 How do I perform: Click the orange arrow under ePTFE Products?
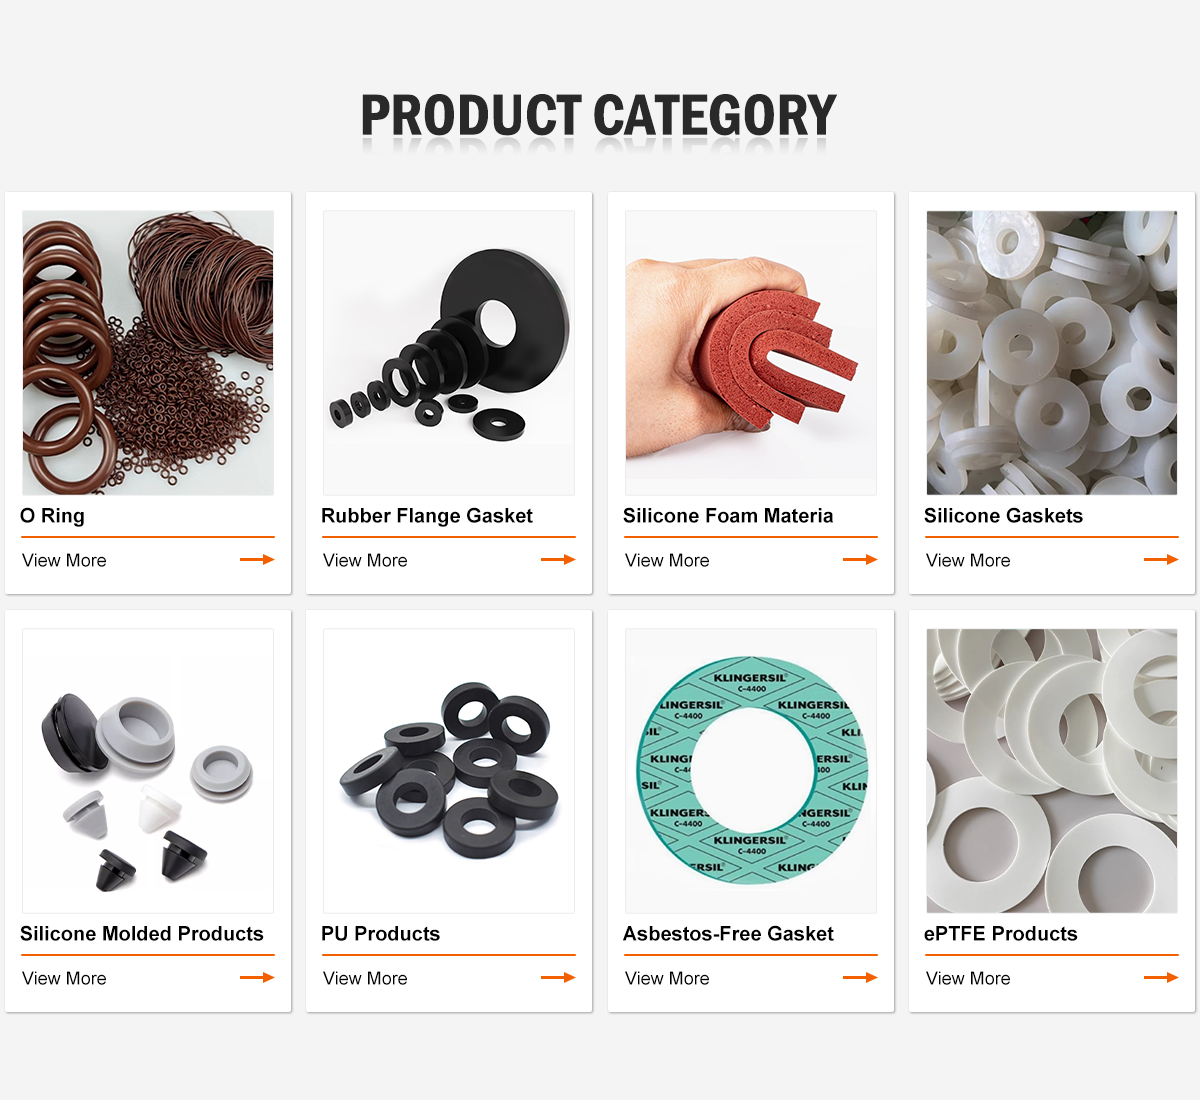pos(1161,978)
